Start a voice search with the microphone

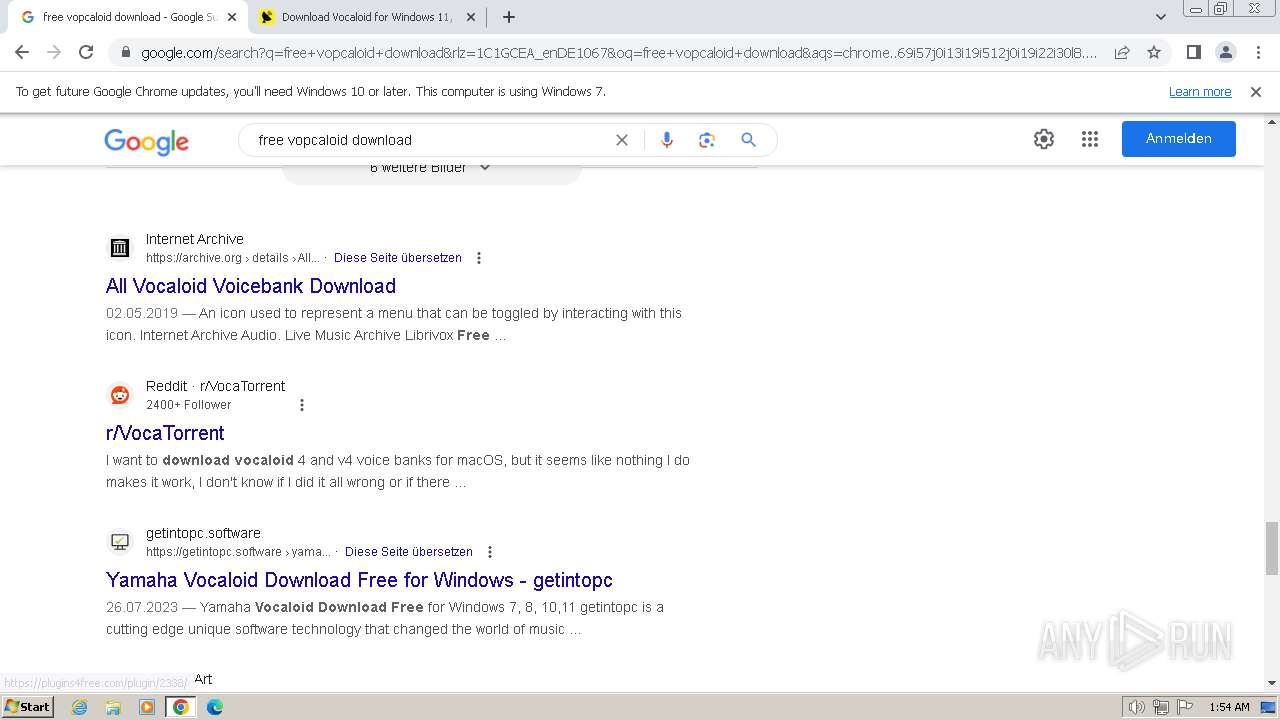pos(667,140)
